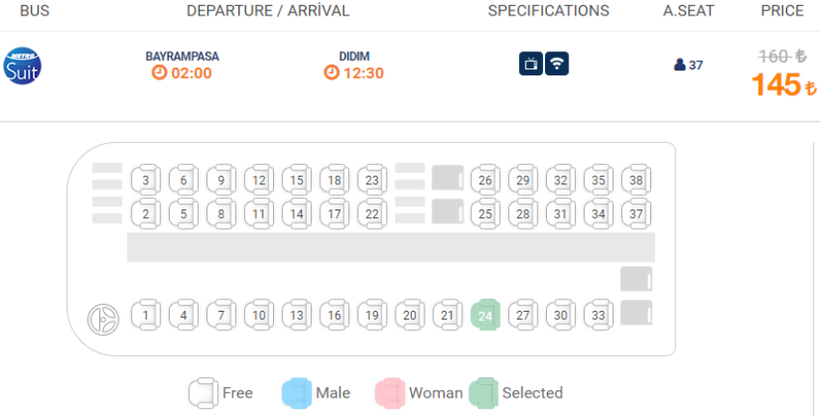Click the Free seat legend icon

coord(203,392)
